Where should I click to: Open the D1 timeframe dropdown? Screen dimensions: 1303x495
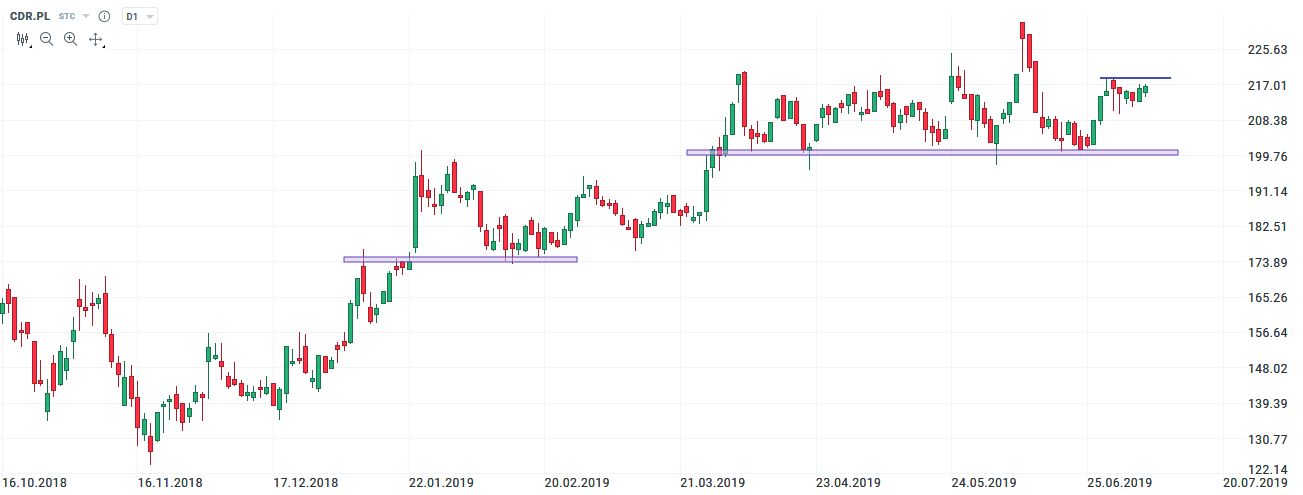(139, 17)
